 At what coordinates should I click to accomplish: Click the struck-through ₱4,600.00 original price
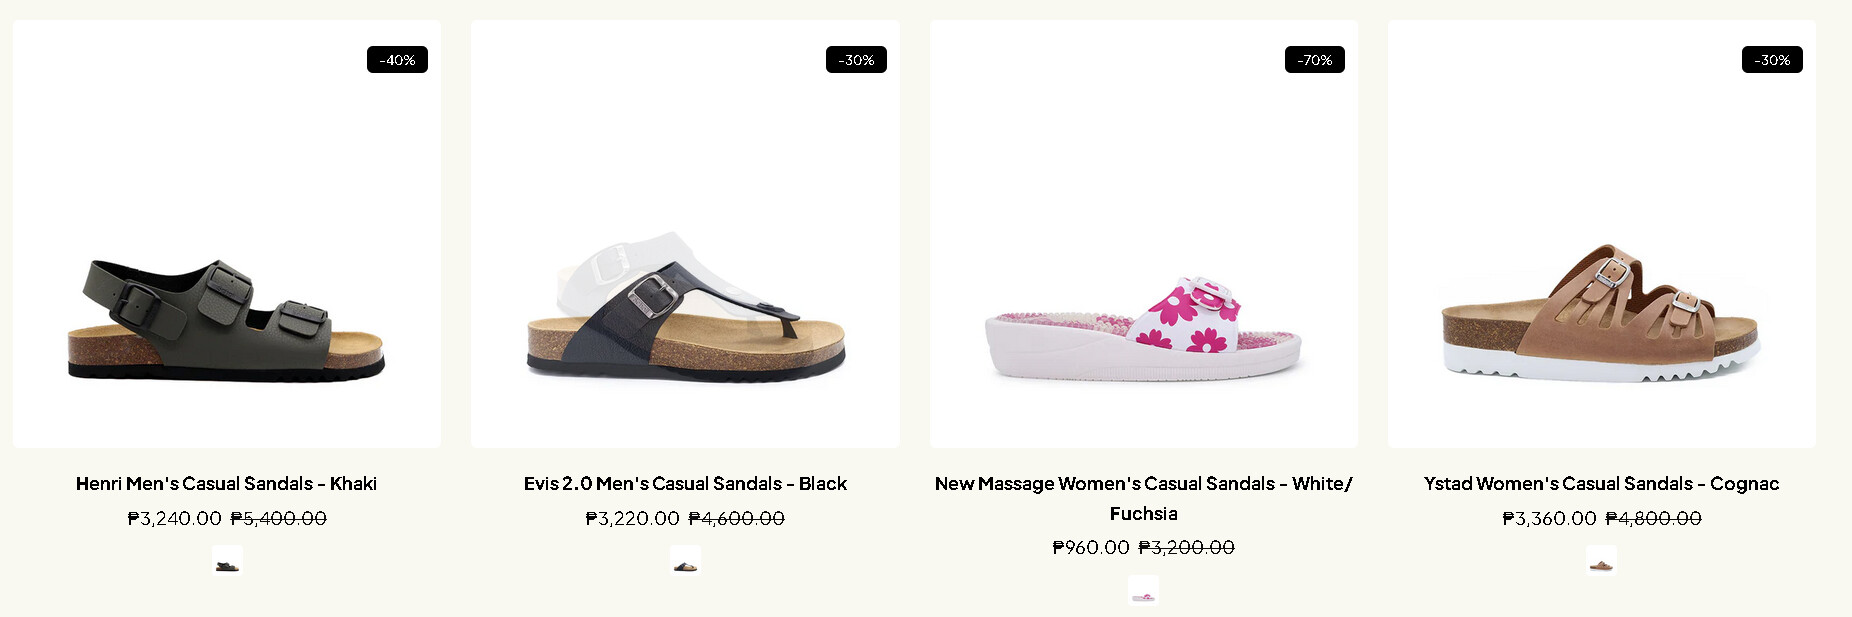(737, 519)
